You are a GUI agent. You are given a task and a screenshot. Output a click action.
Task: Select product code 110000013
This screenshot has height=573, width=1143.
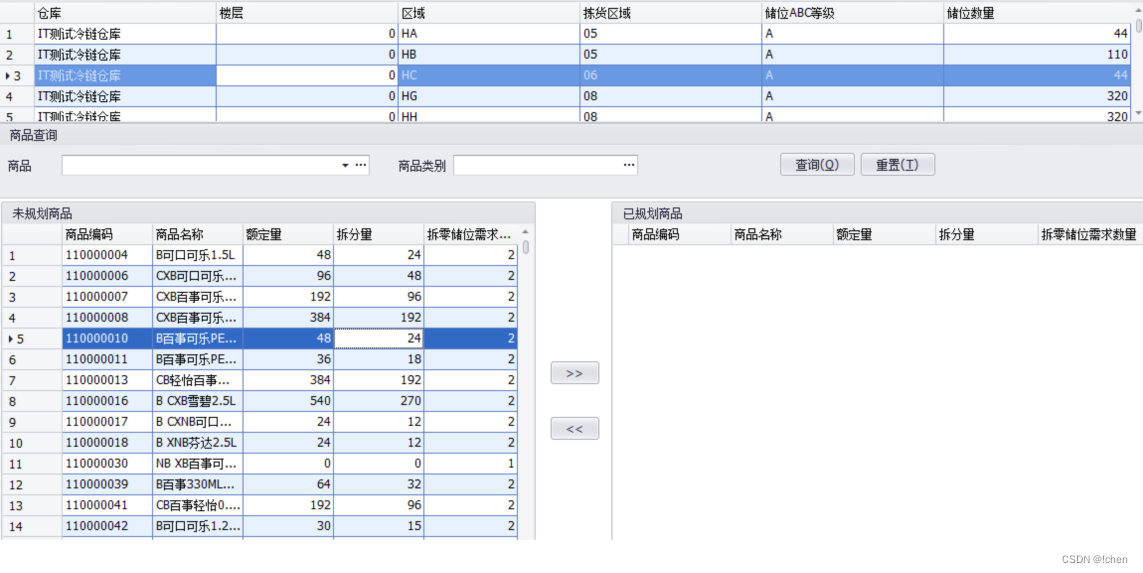pos(107,380)
